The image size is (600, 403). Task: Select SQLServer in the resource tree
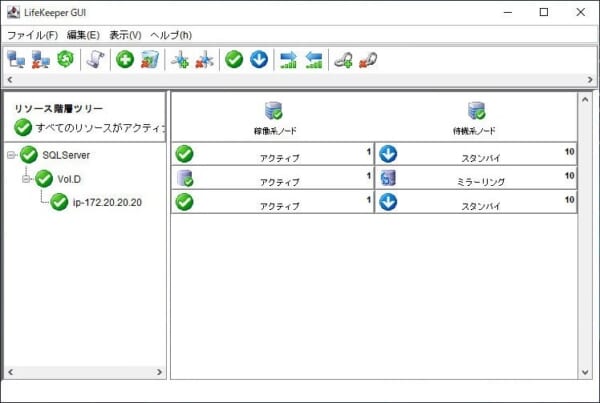pos(66,155)
